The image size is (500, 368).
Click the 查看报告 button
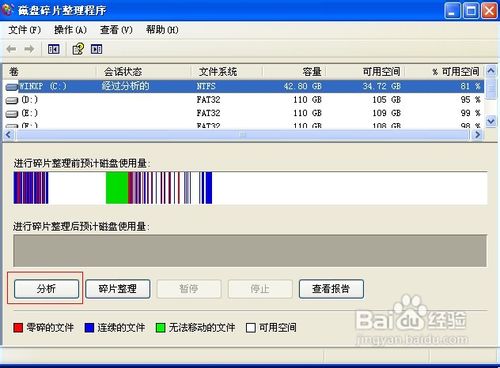point(331,289)
